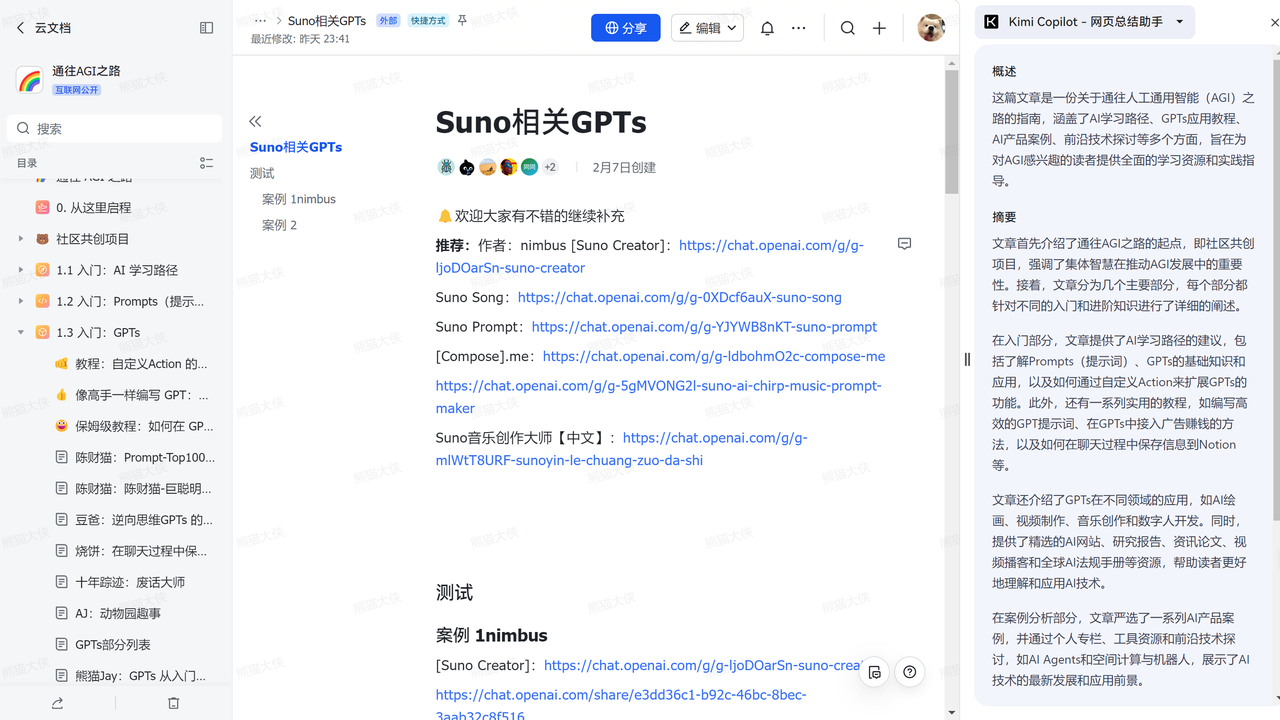This screenshot has height=720, width=1280.
Task: Click the search box in the sidebar
Action: pos(116,128)
